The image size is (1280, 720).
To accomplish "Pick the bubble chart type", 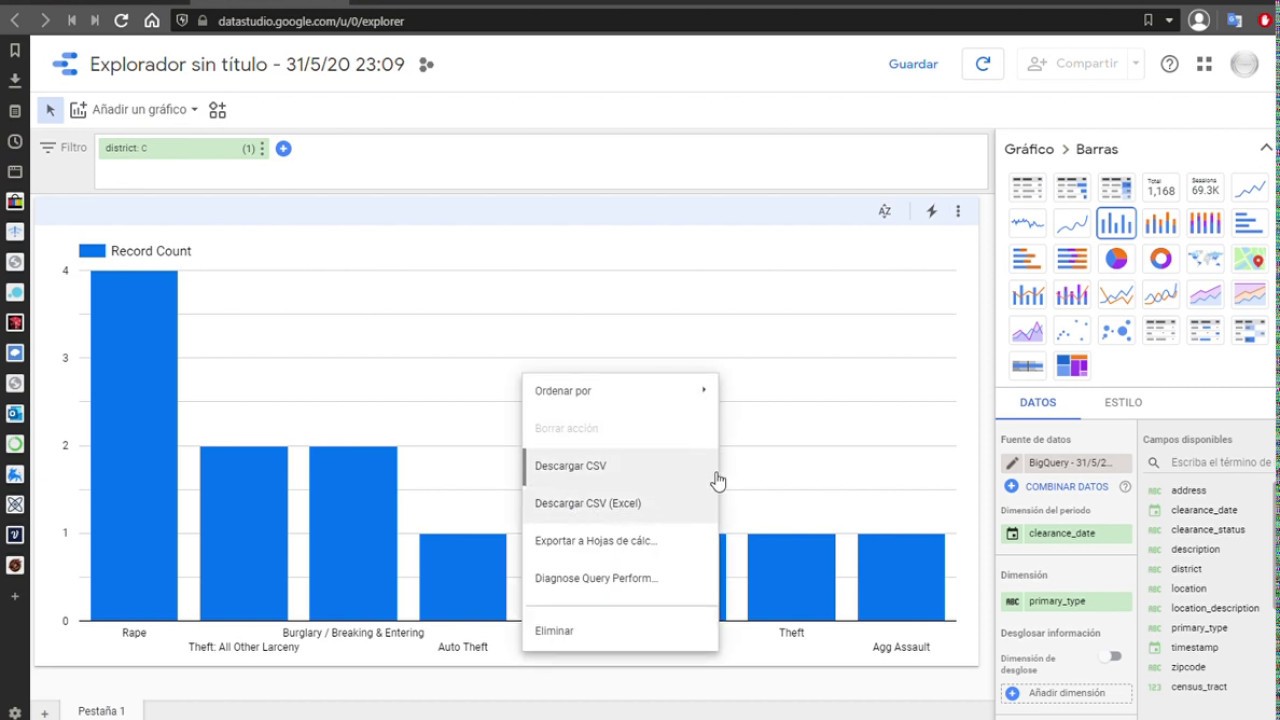I will tap(1116, 330).
